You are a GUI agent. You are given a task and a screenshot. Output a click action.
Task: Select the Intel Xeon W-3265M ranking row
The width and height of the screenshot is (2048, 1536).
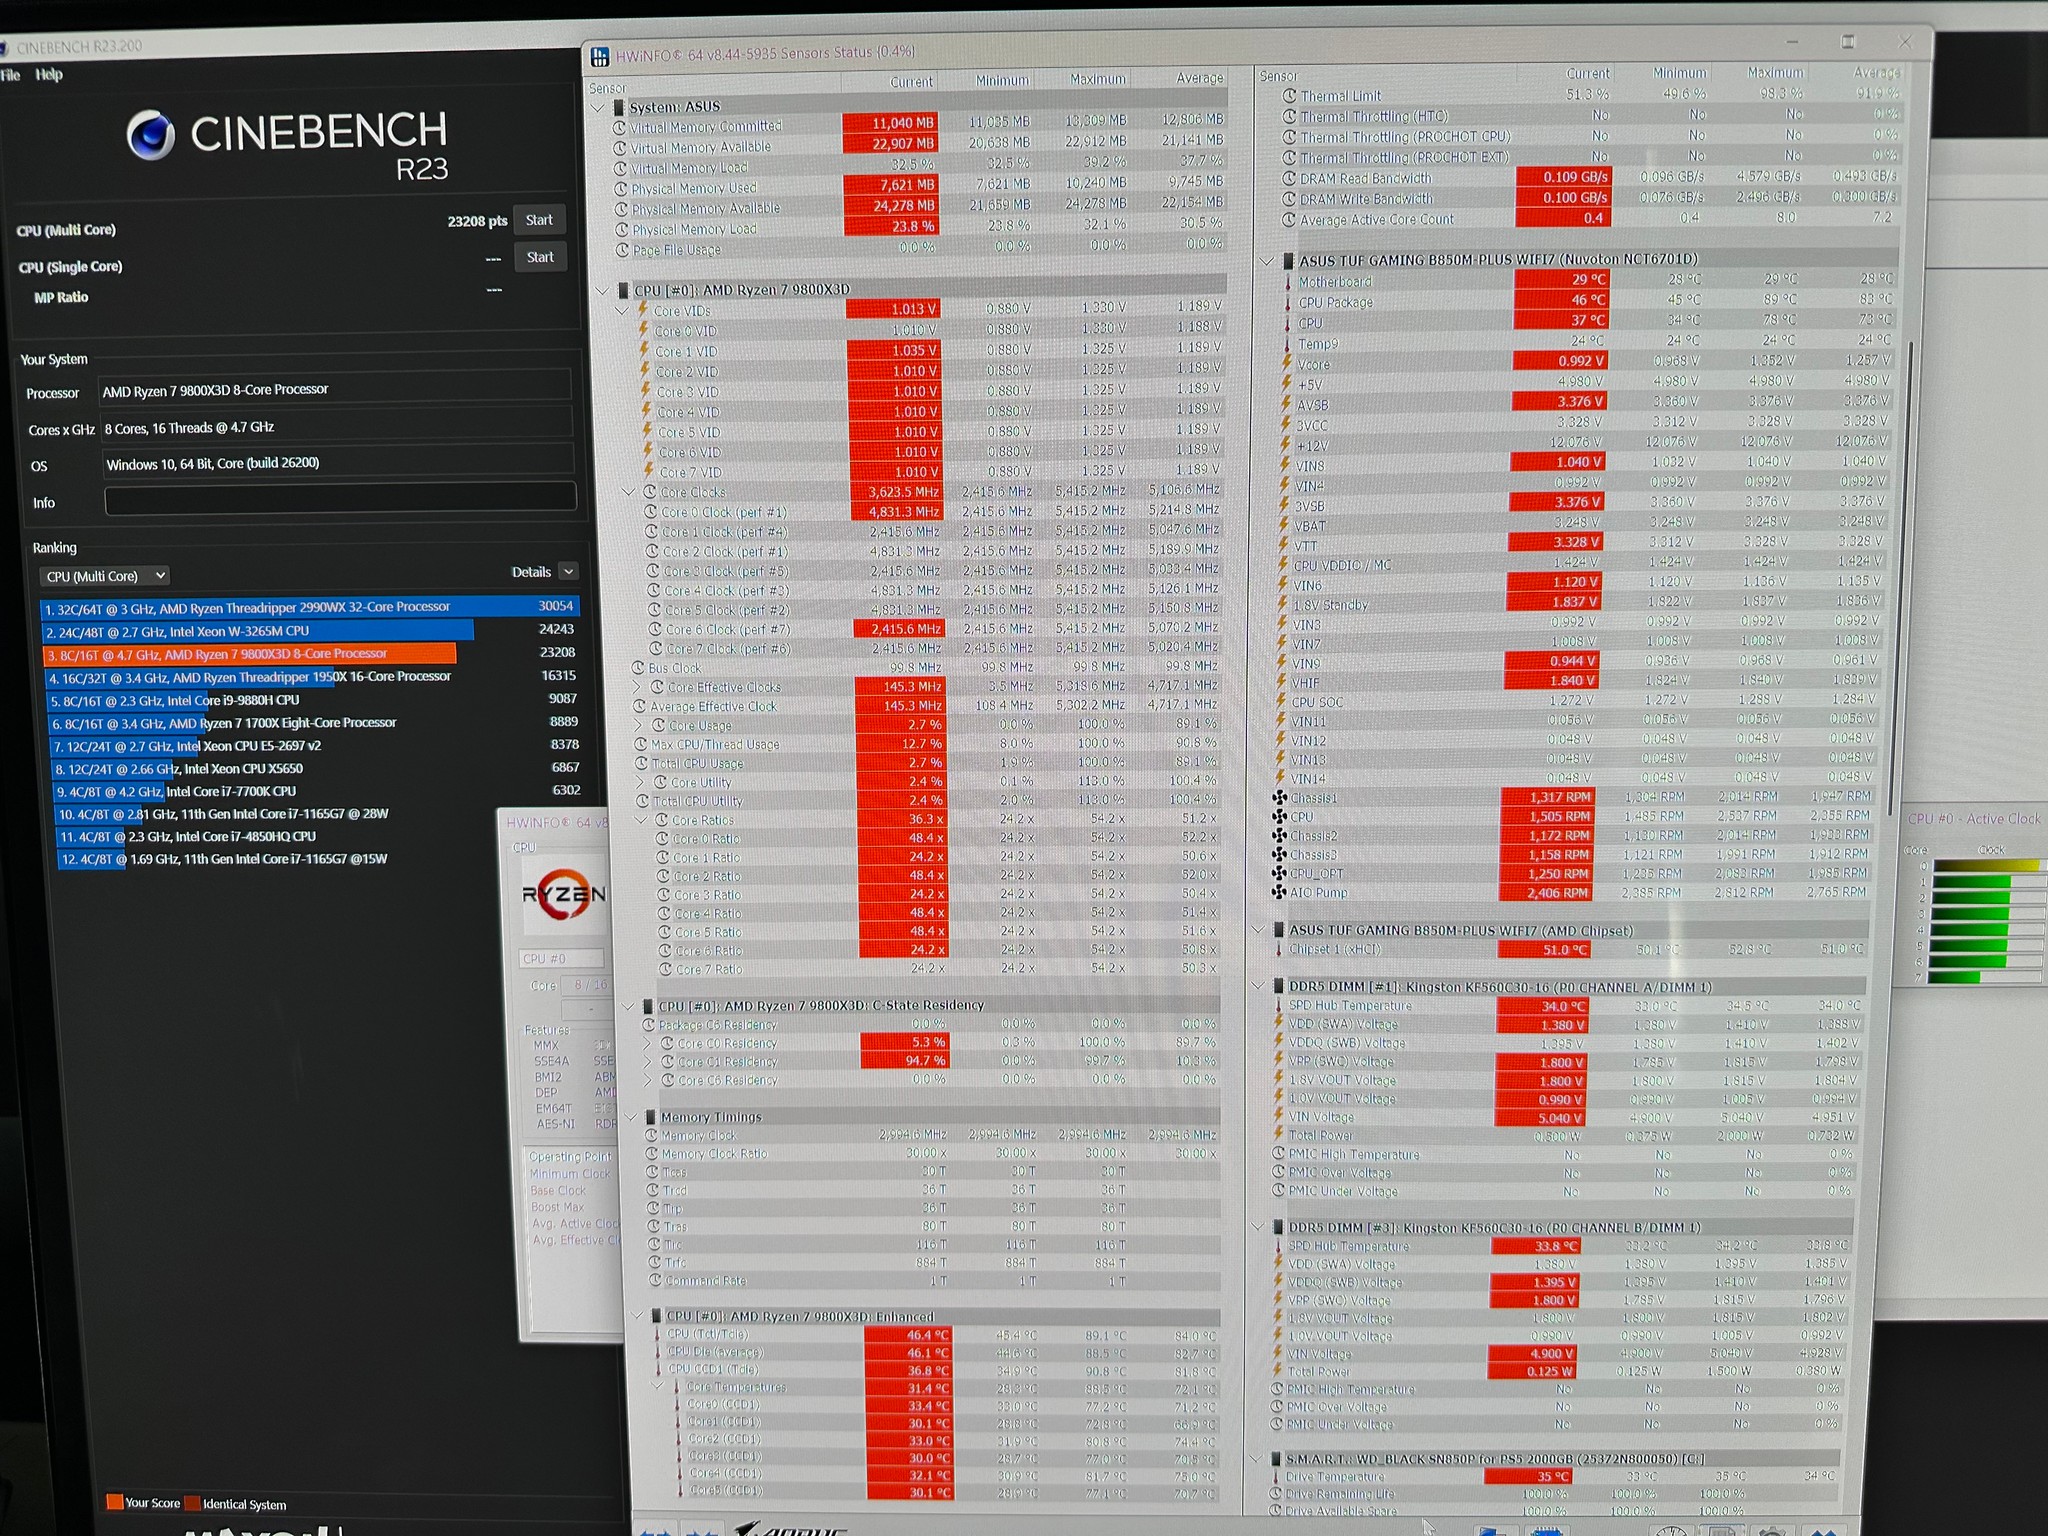pyautogui.click(x=310, y=630)
